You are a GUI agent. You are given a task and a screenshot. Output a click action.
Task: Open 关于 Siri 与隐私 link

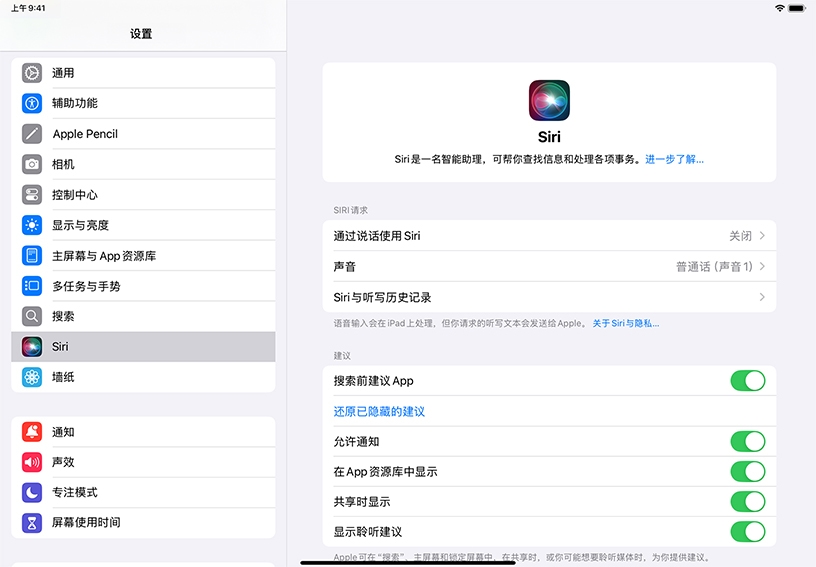(x=625, y=324)
